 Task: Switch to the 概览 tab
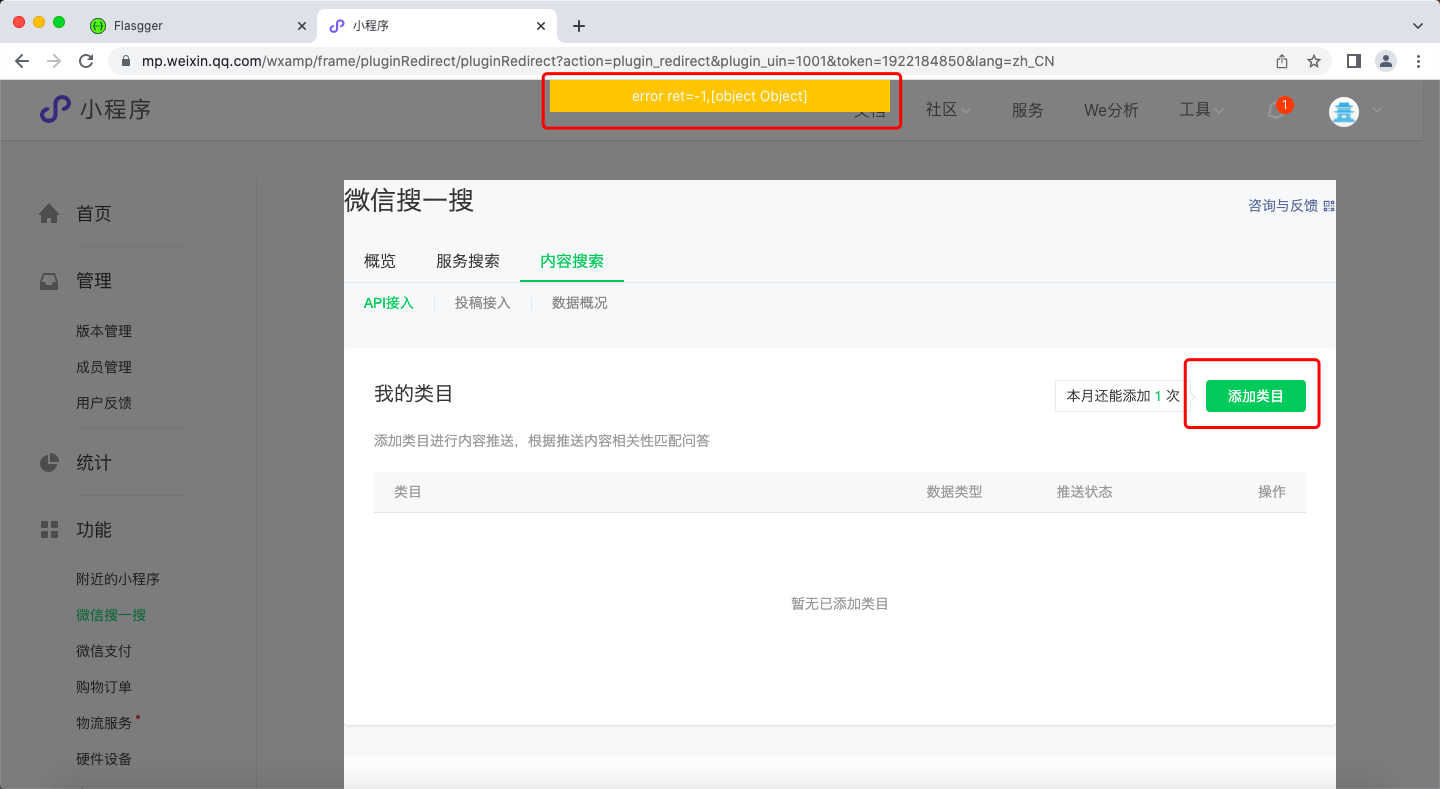[x=380, y=261]
